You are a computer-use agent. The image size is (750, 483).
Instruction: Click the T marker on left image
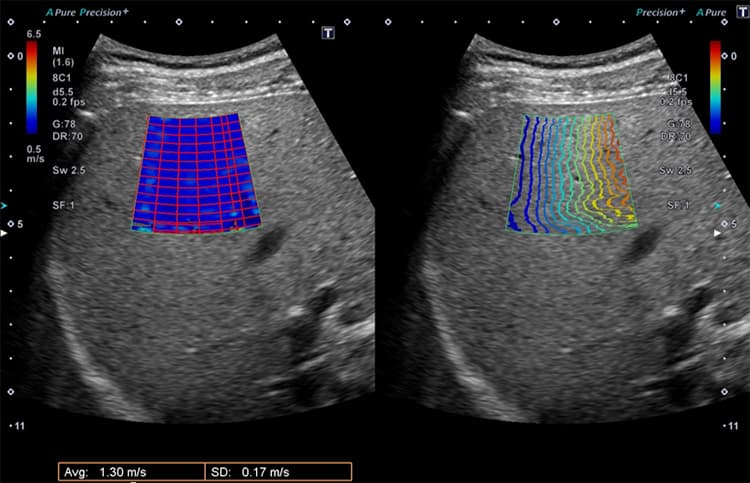327,33
